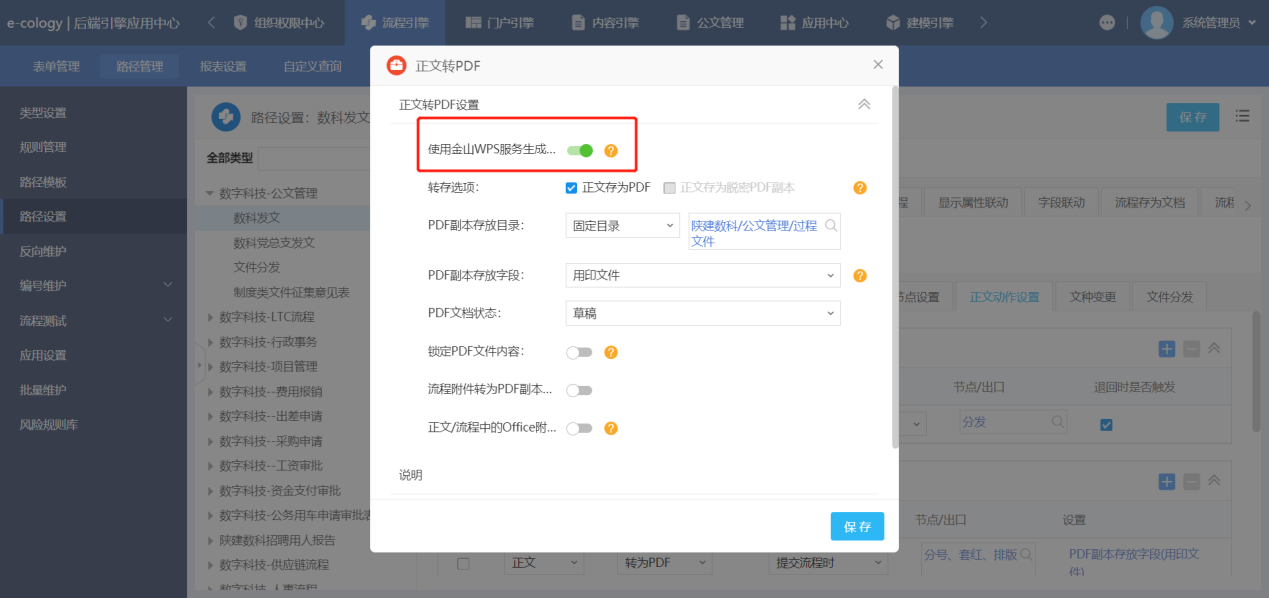This screenshot has width=1269, height=598.
Task: Click the help icon next to 转存选项
Action: point(859,187)
